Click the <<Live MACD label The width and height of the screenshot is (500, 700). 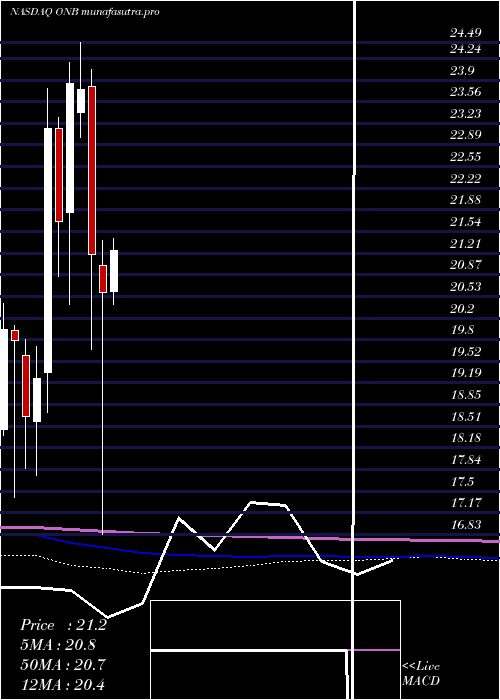tap(421, 673)
